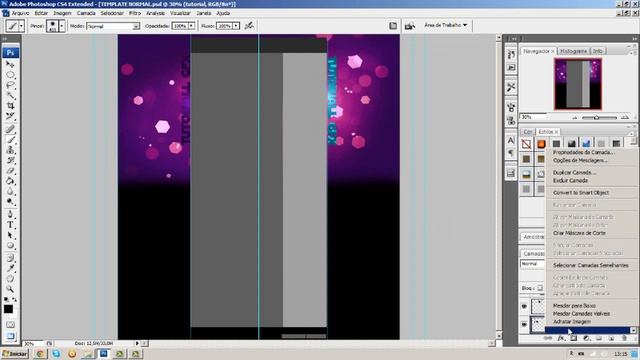Hide the selected bottom layer
The width and height of the screenshot is (640, 360).
coord(524,324)
